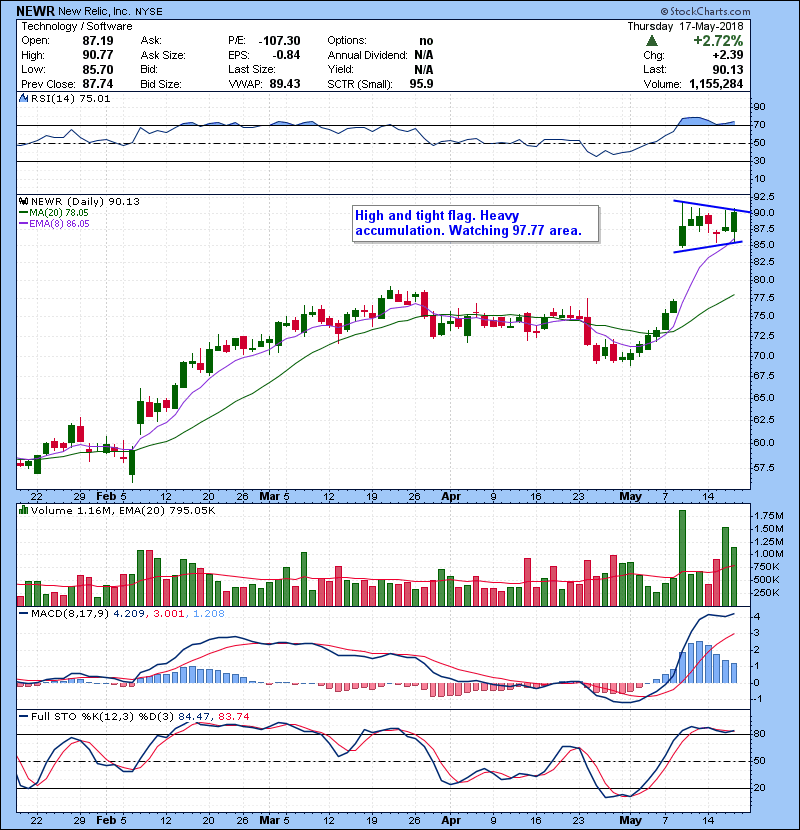This screenshot has height=830, width=800.
Task: Click the RSI indicator icon beside RSI(14)
Action: point(23,98)
